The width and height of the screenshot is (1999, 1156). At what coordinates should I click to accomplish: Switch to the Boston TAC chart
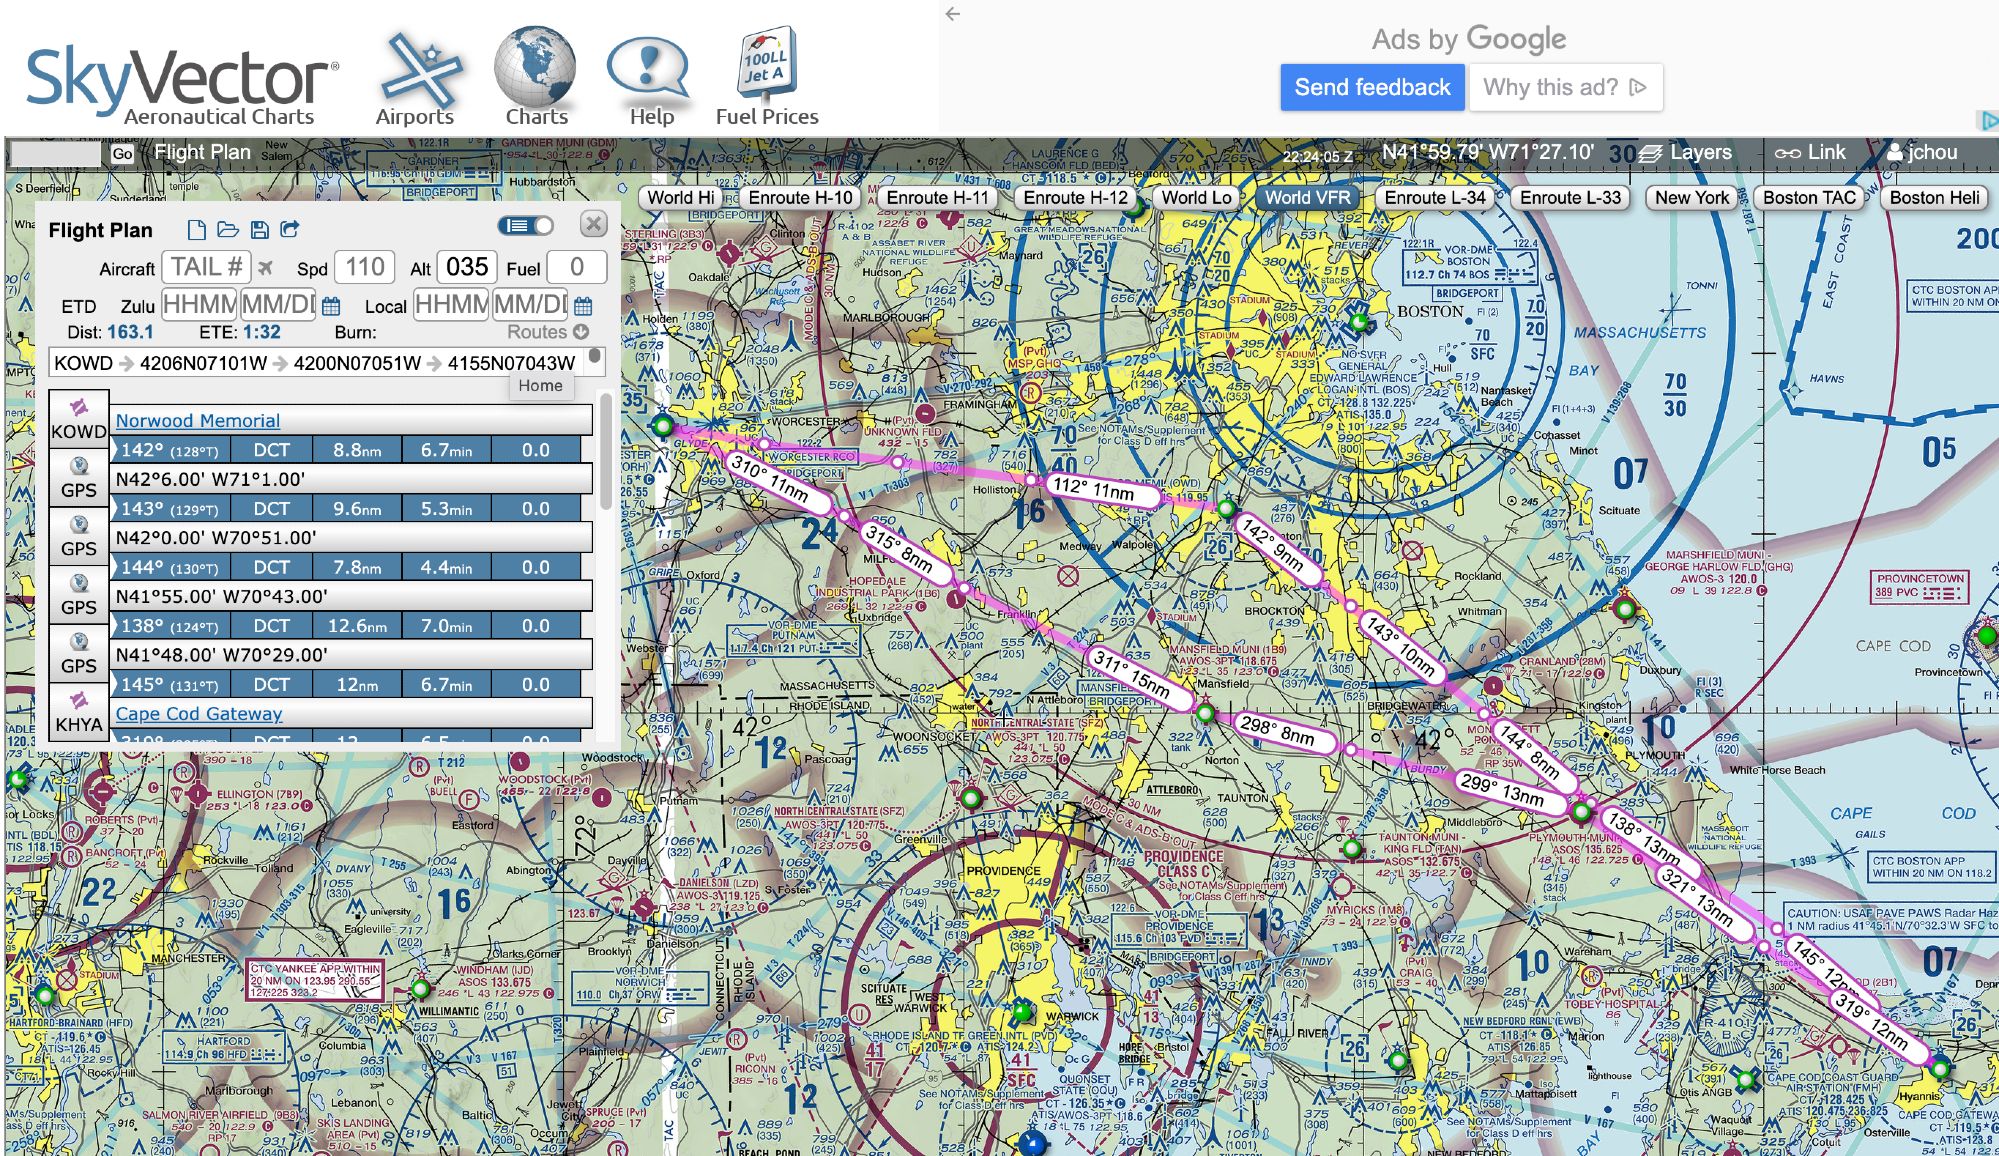1809,198
